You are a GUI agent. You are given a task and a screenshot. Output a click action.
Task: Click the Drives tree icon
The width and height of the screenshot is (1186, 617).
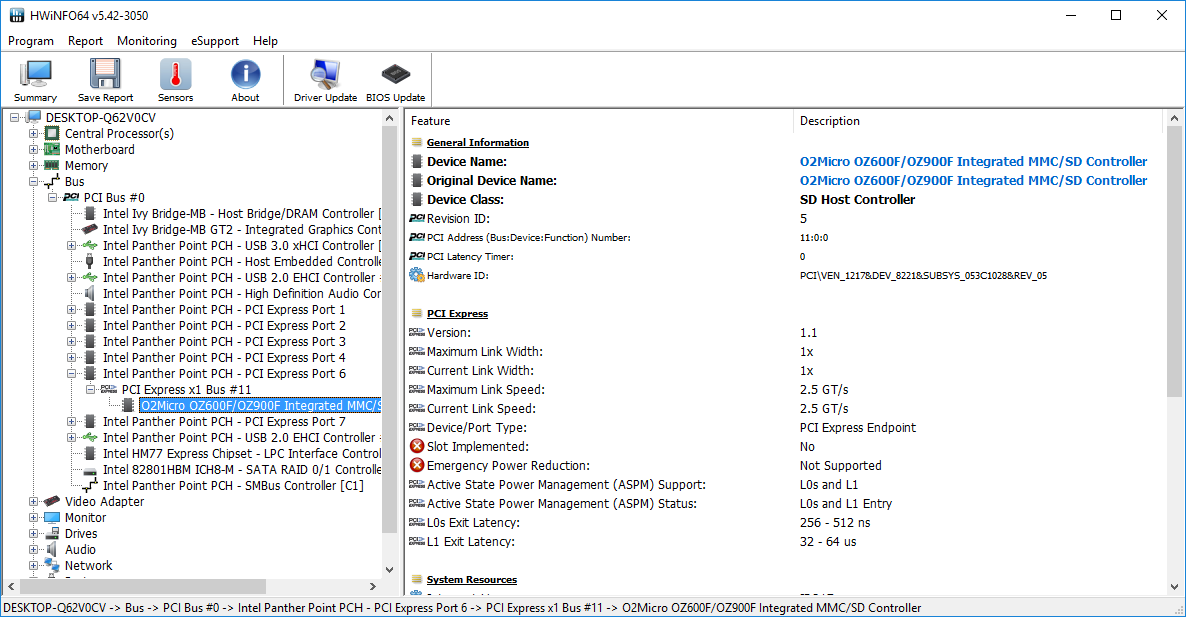tap(51, 533)
